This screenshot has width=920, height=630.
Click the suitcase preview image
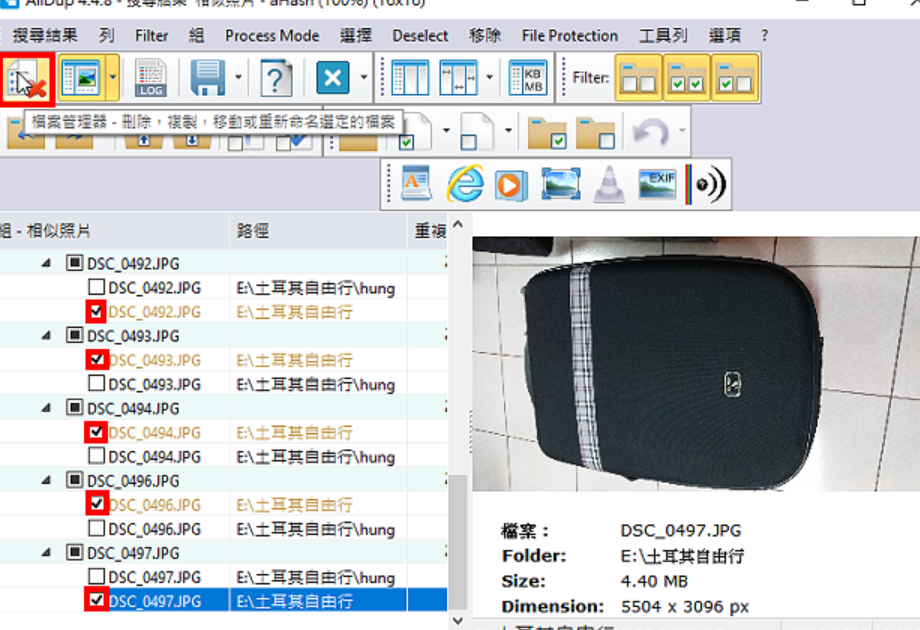click(x=696, y=364)
